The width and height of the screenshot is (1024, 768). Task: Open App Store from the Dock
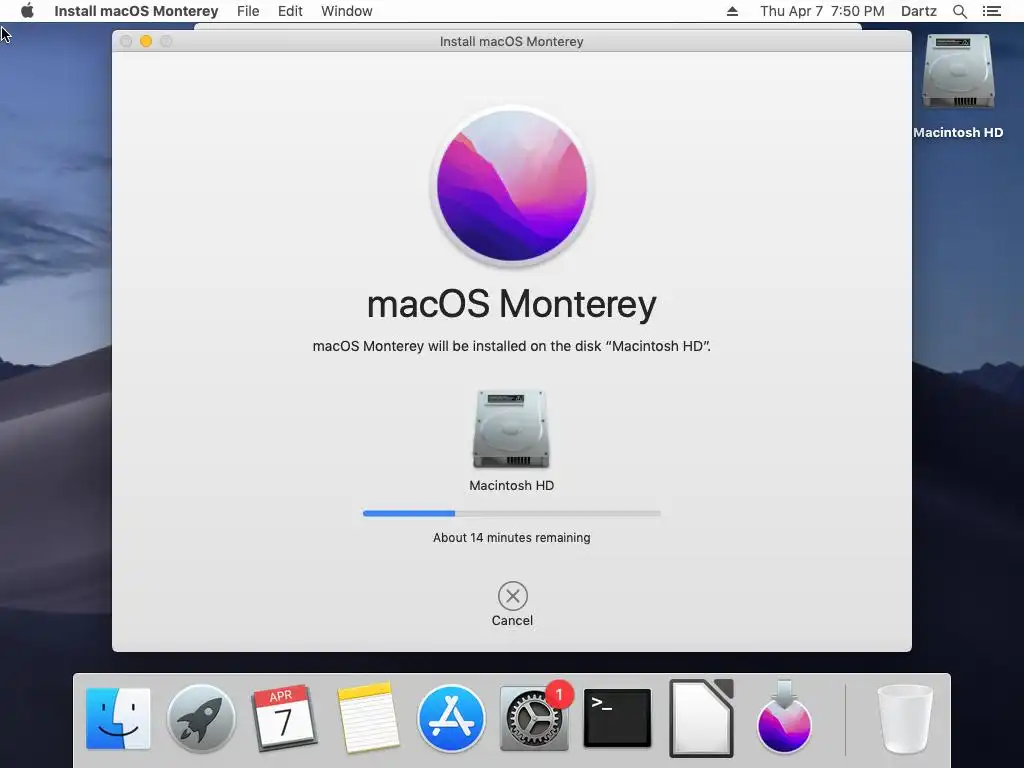click(451, 718)
